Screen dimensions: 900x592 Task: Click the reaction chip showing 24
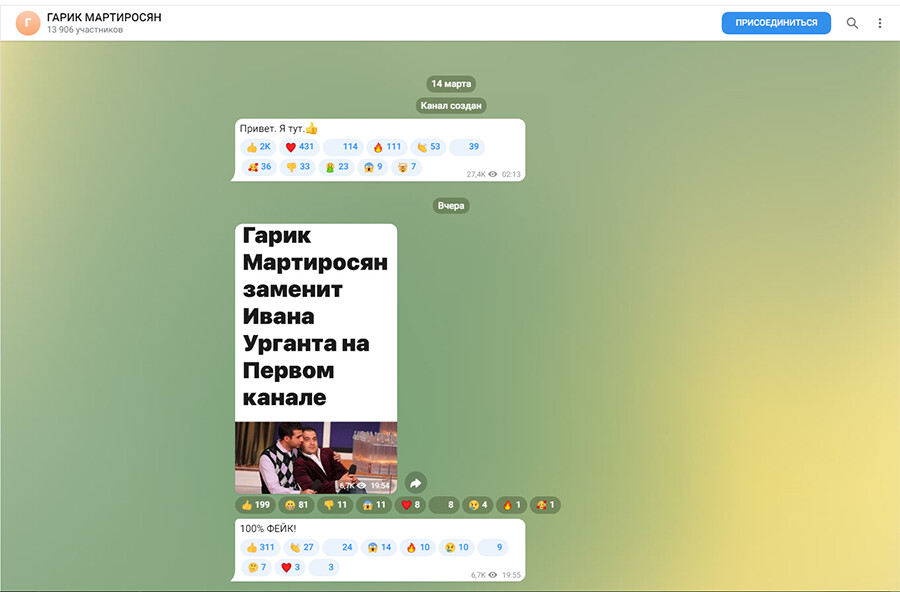point(340,548)
